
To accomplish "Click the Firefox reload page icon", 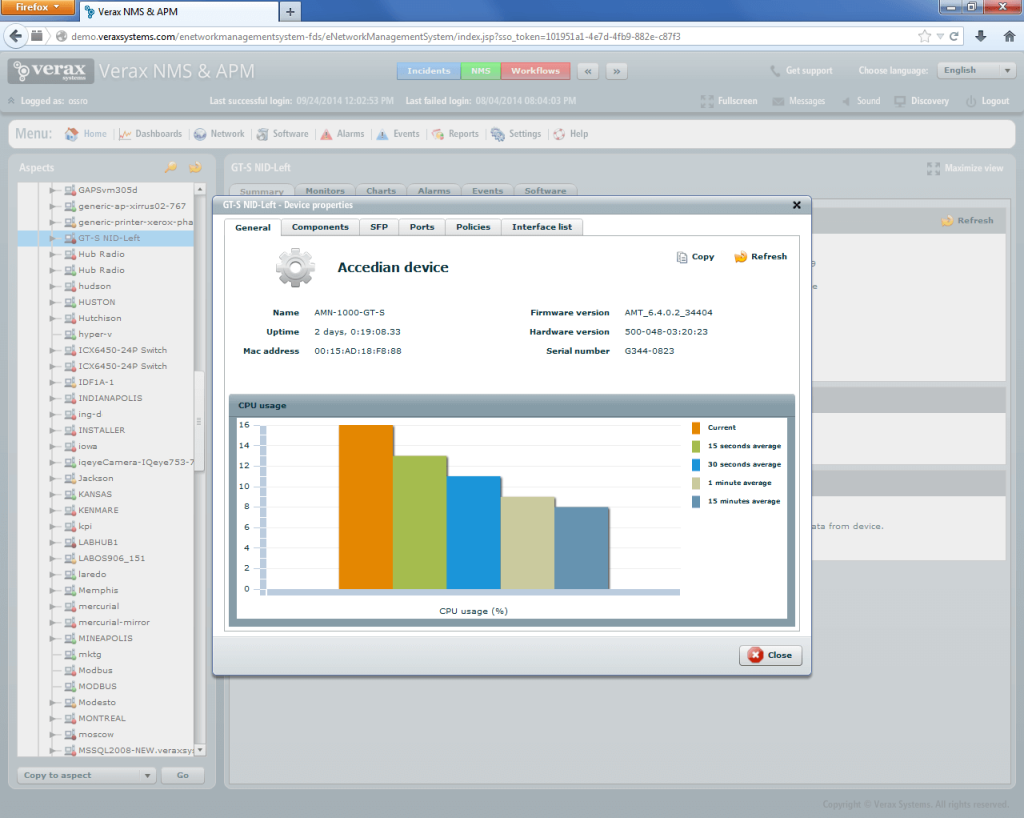I will [954, 37].
